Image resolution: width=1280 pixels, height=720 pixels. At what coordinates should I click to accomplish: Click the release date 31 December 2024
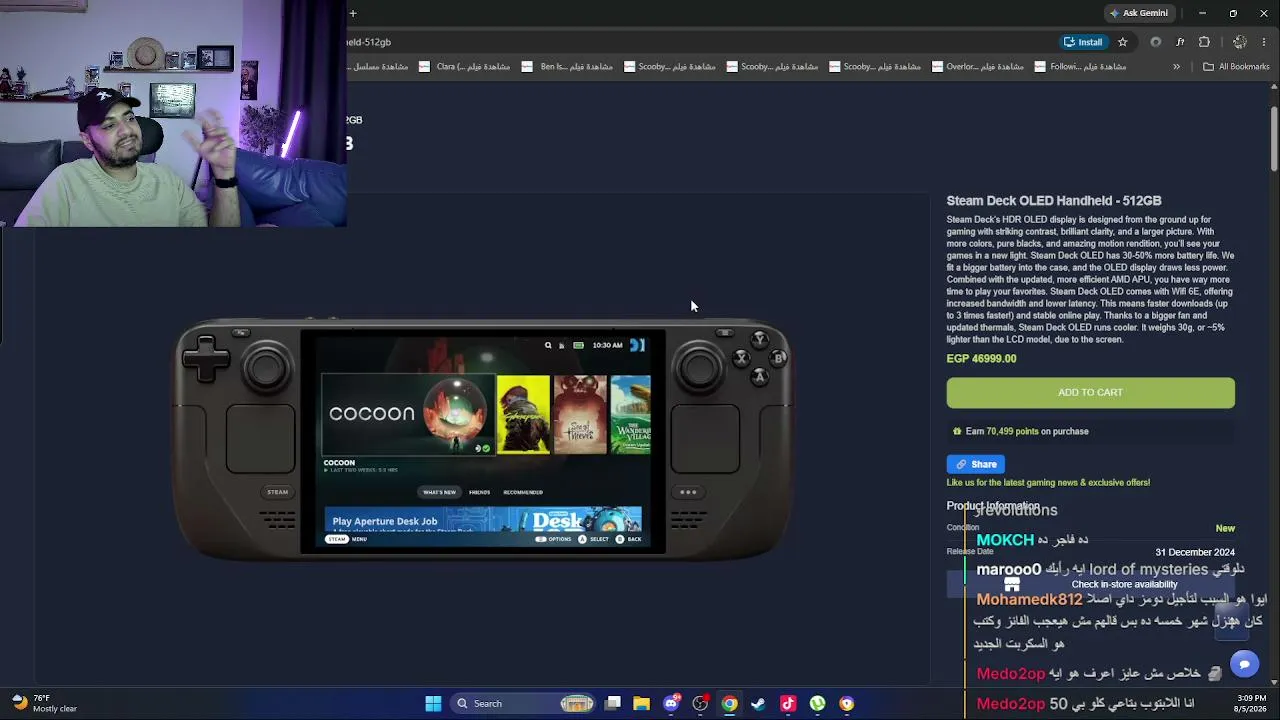coord(1195,552)
